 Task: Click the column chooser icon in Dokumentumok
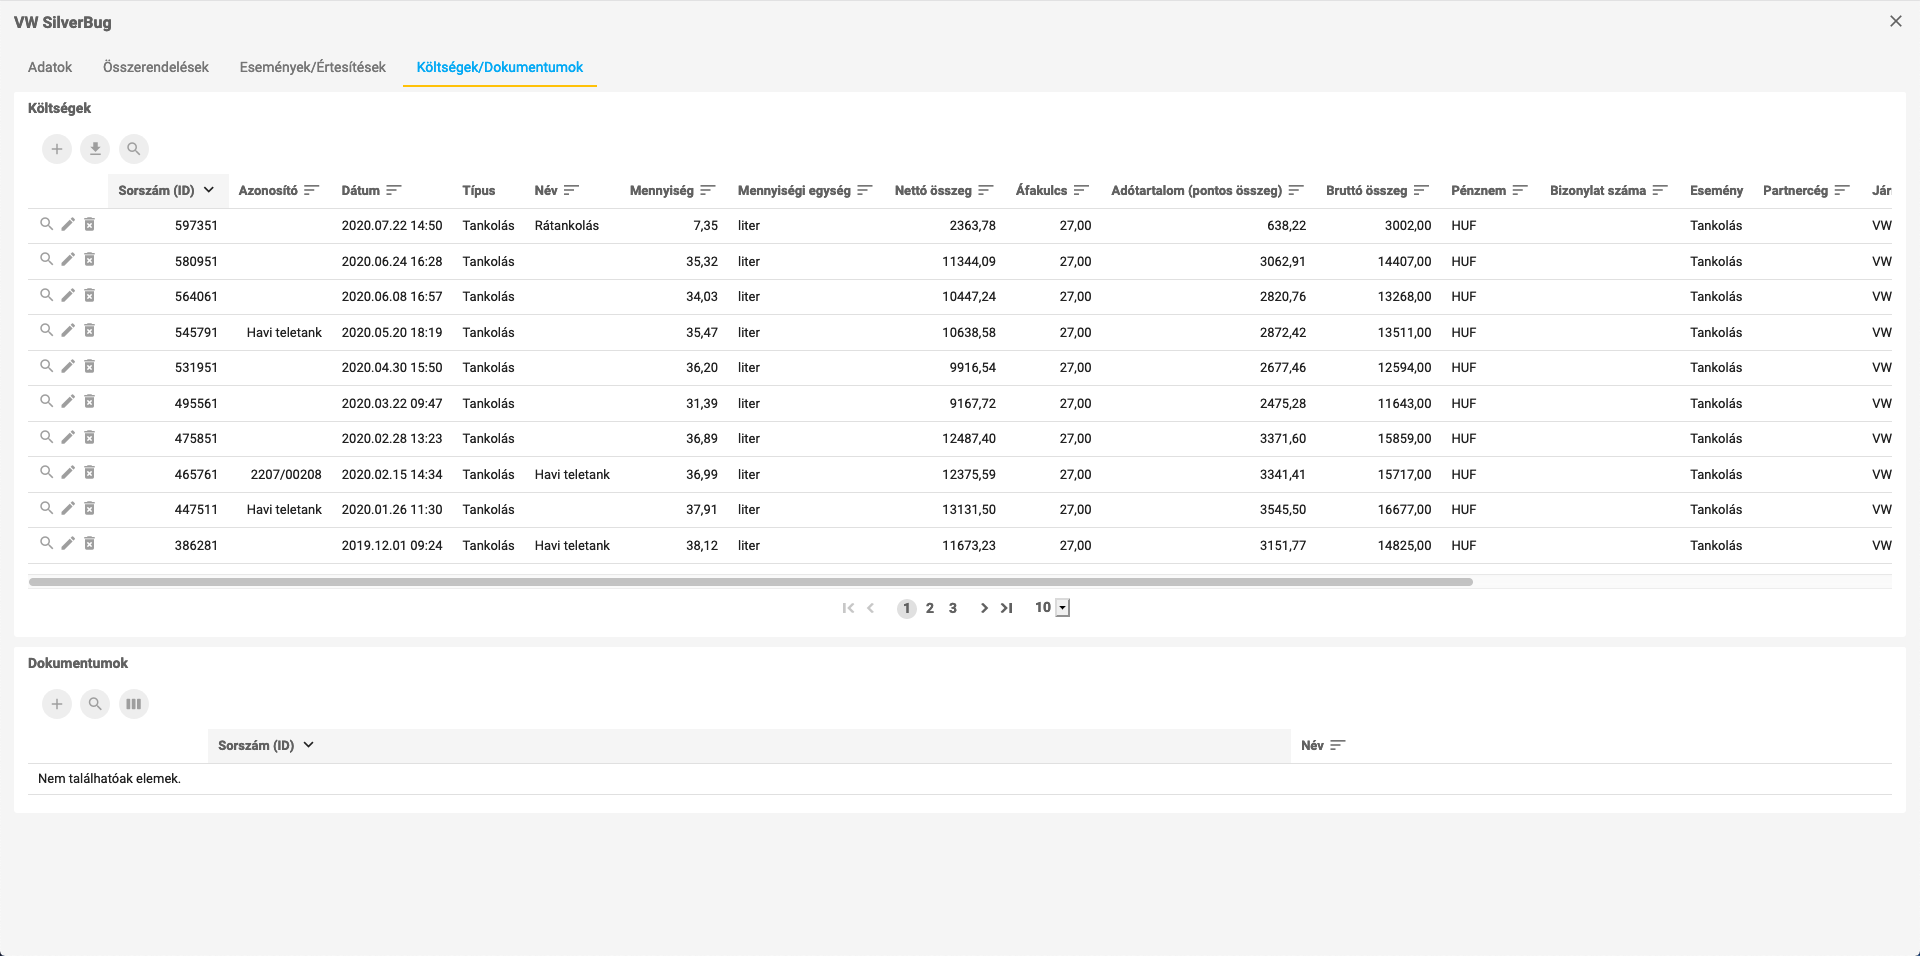coord(133,704)
